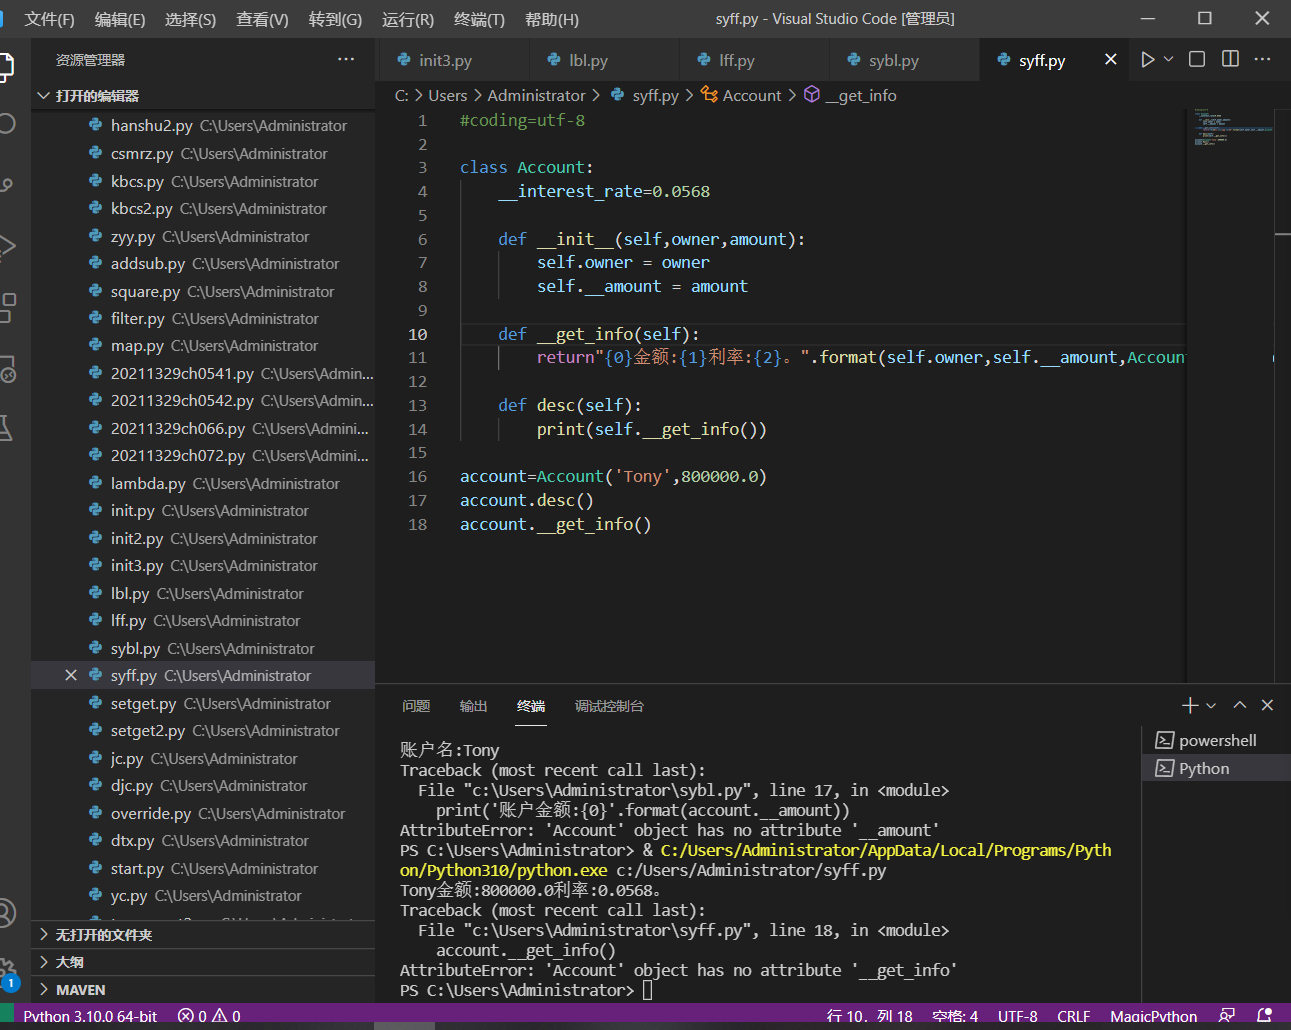The image size is (1291, 1030).
Task: Open notifications bell in status bar
Action: (1264, 1016)
